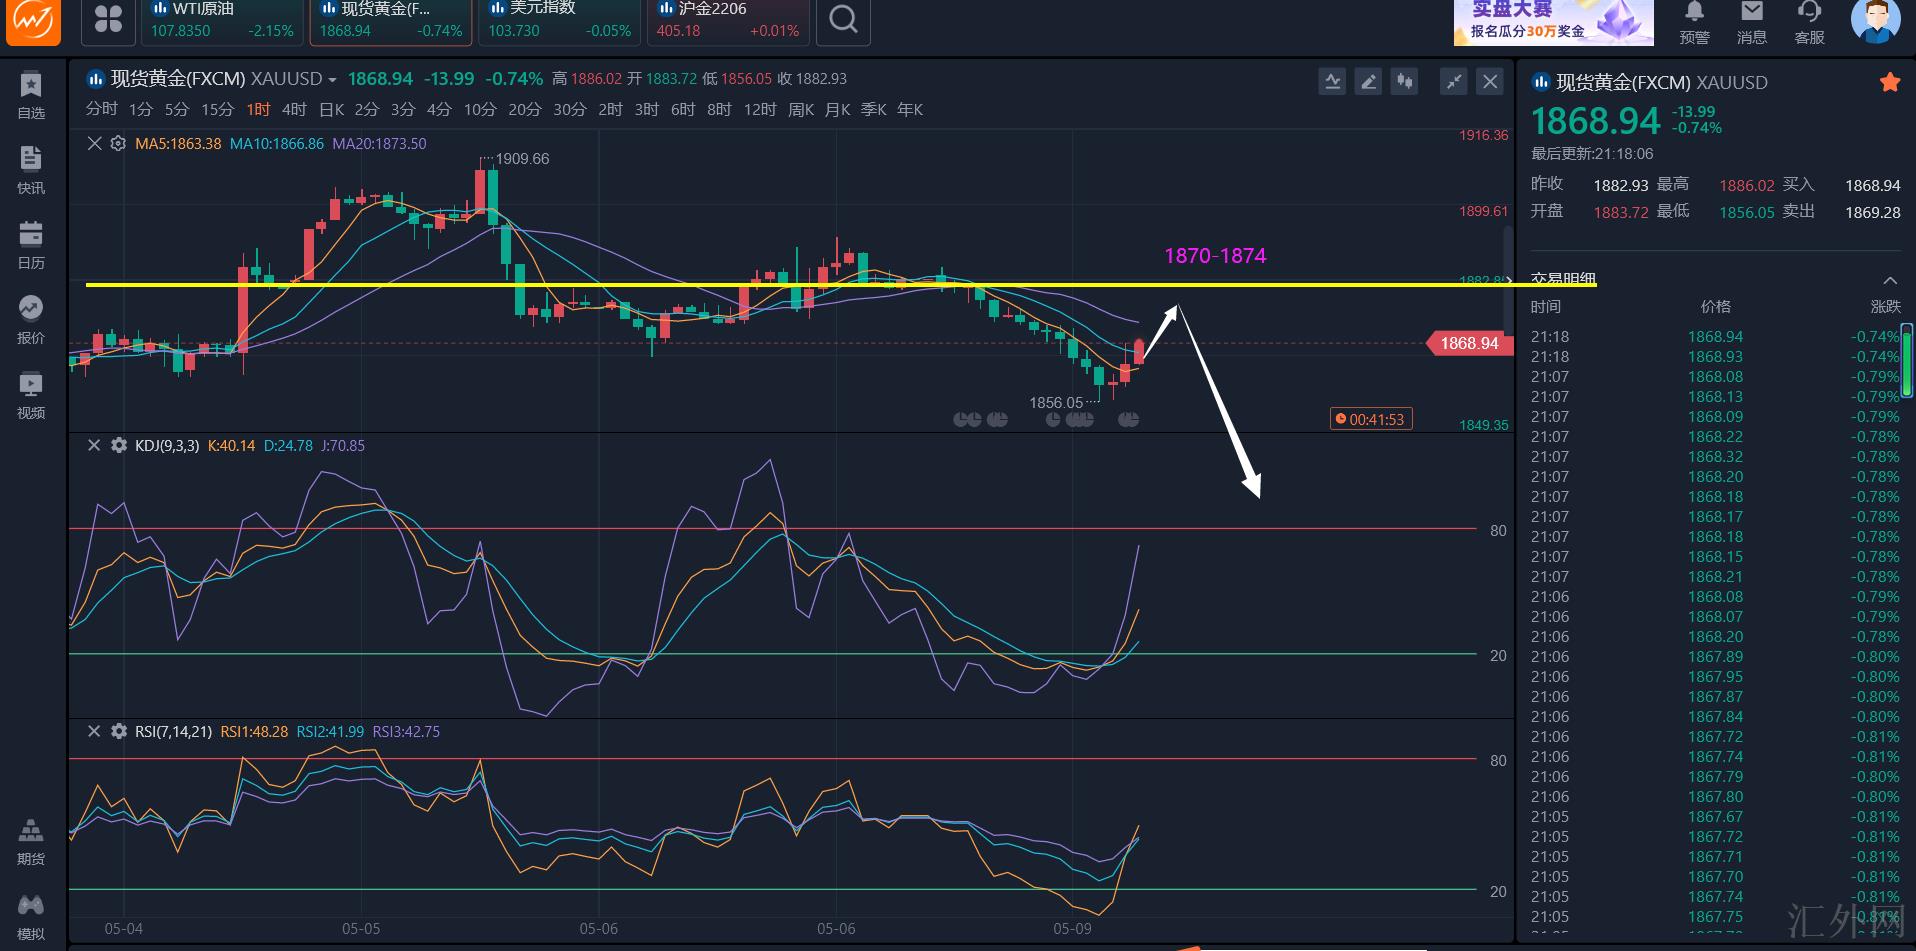The height and width of the screenshot is (951, 1916).
Task: Open the drawing pencil tool
Action: point(1368,82)
